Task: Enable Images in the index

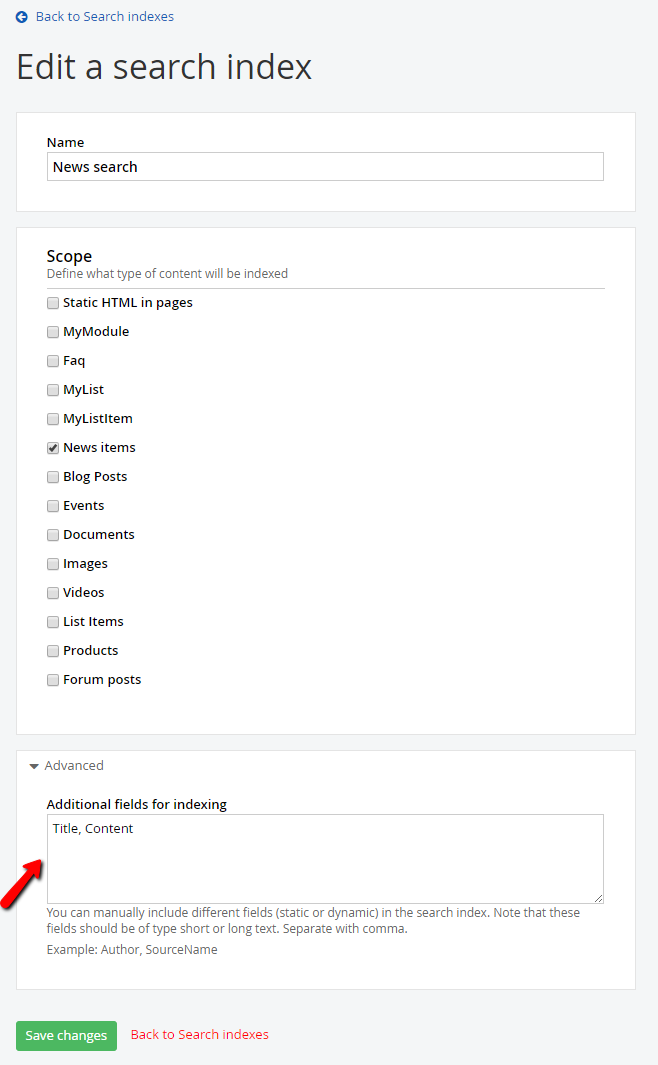Action: click(52, 563)
